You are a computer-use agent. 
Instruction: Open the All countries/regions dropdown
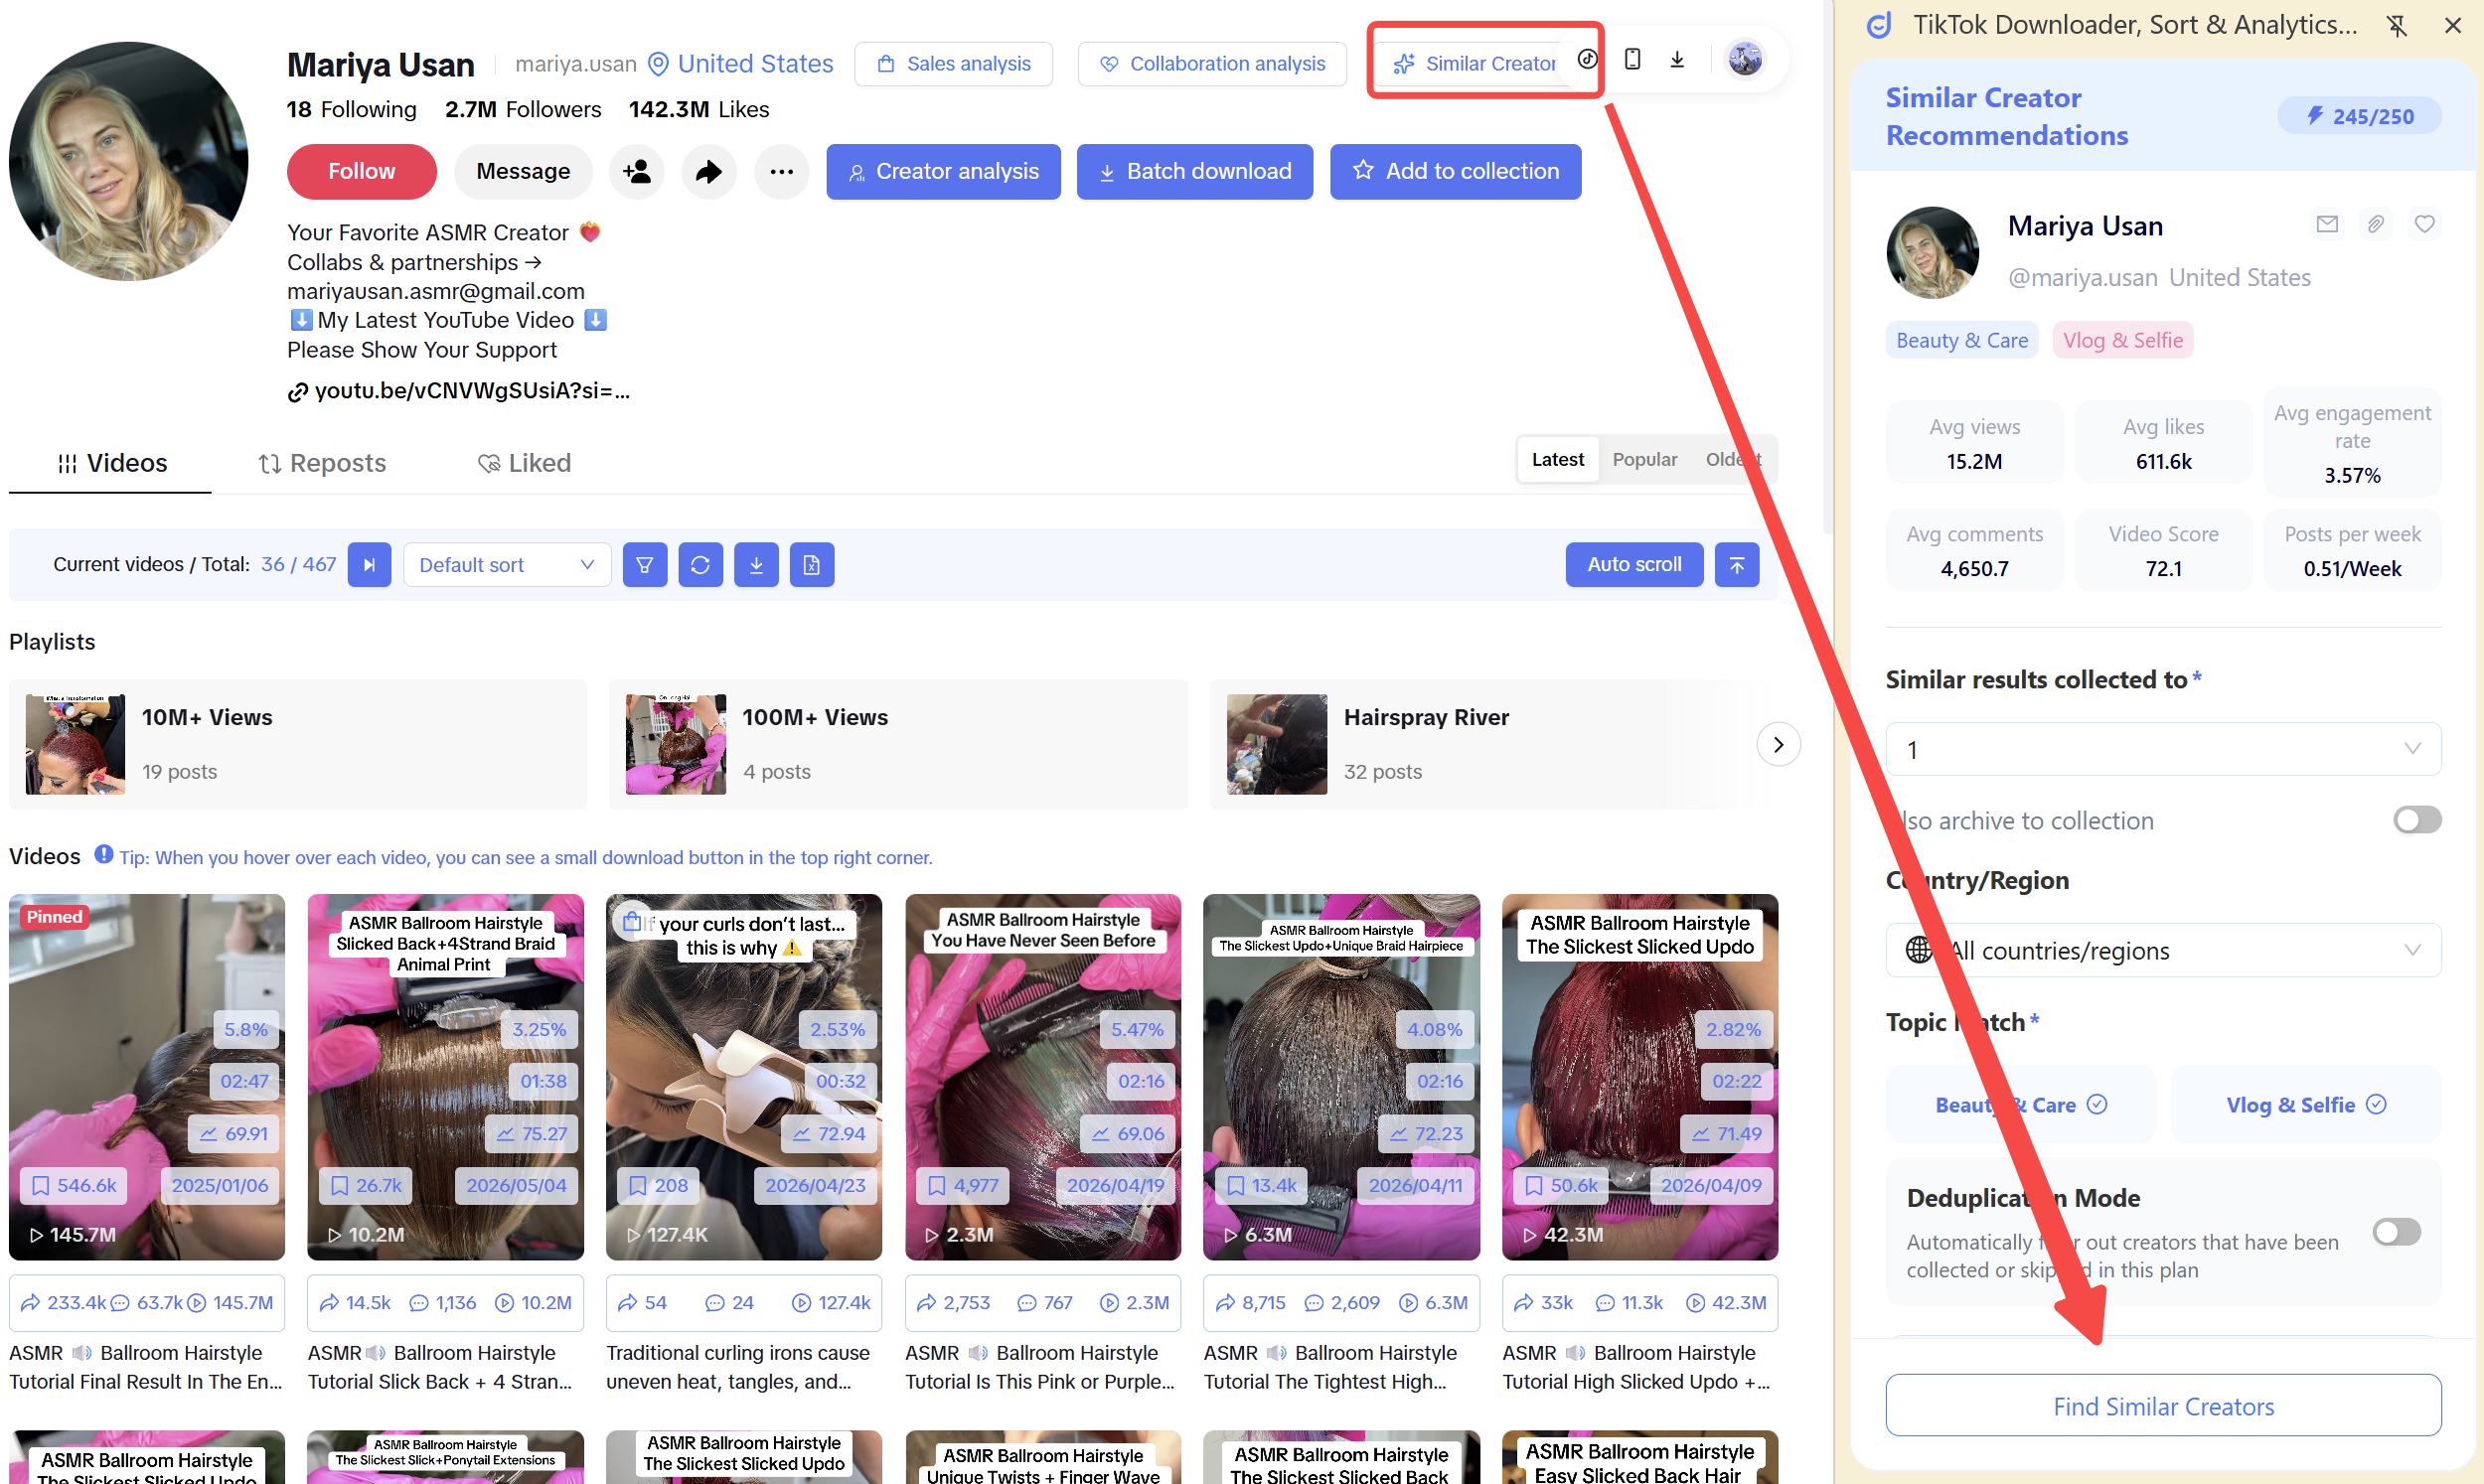2163,950
